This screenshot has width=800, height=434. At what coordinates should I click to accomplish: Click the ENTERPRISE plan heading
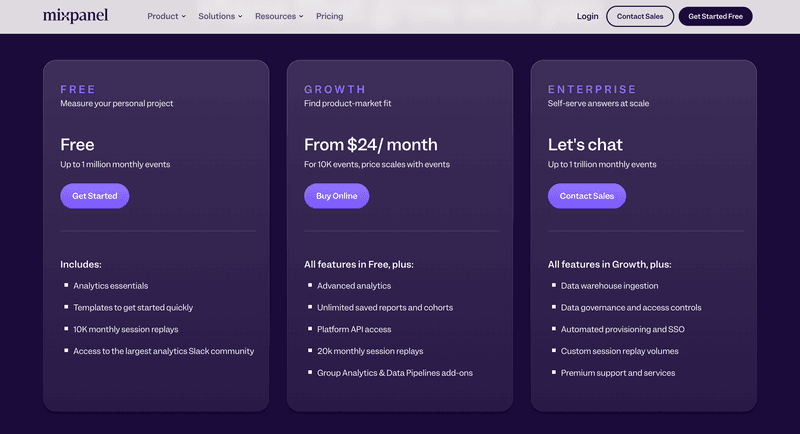pyautogui.click(x=591, y=89)
